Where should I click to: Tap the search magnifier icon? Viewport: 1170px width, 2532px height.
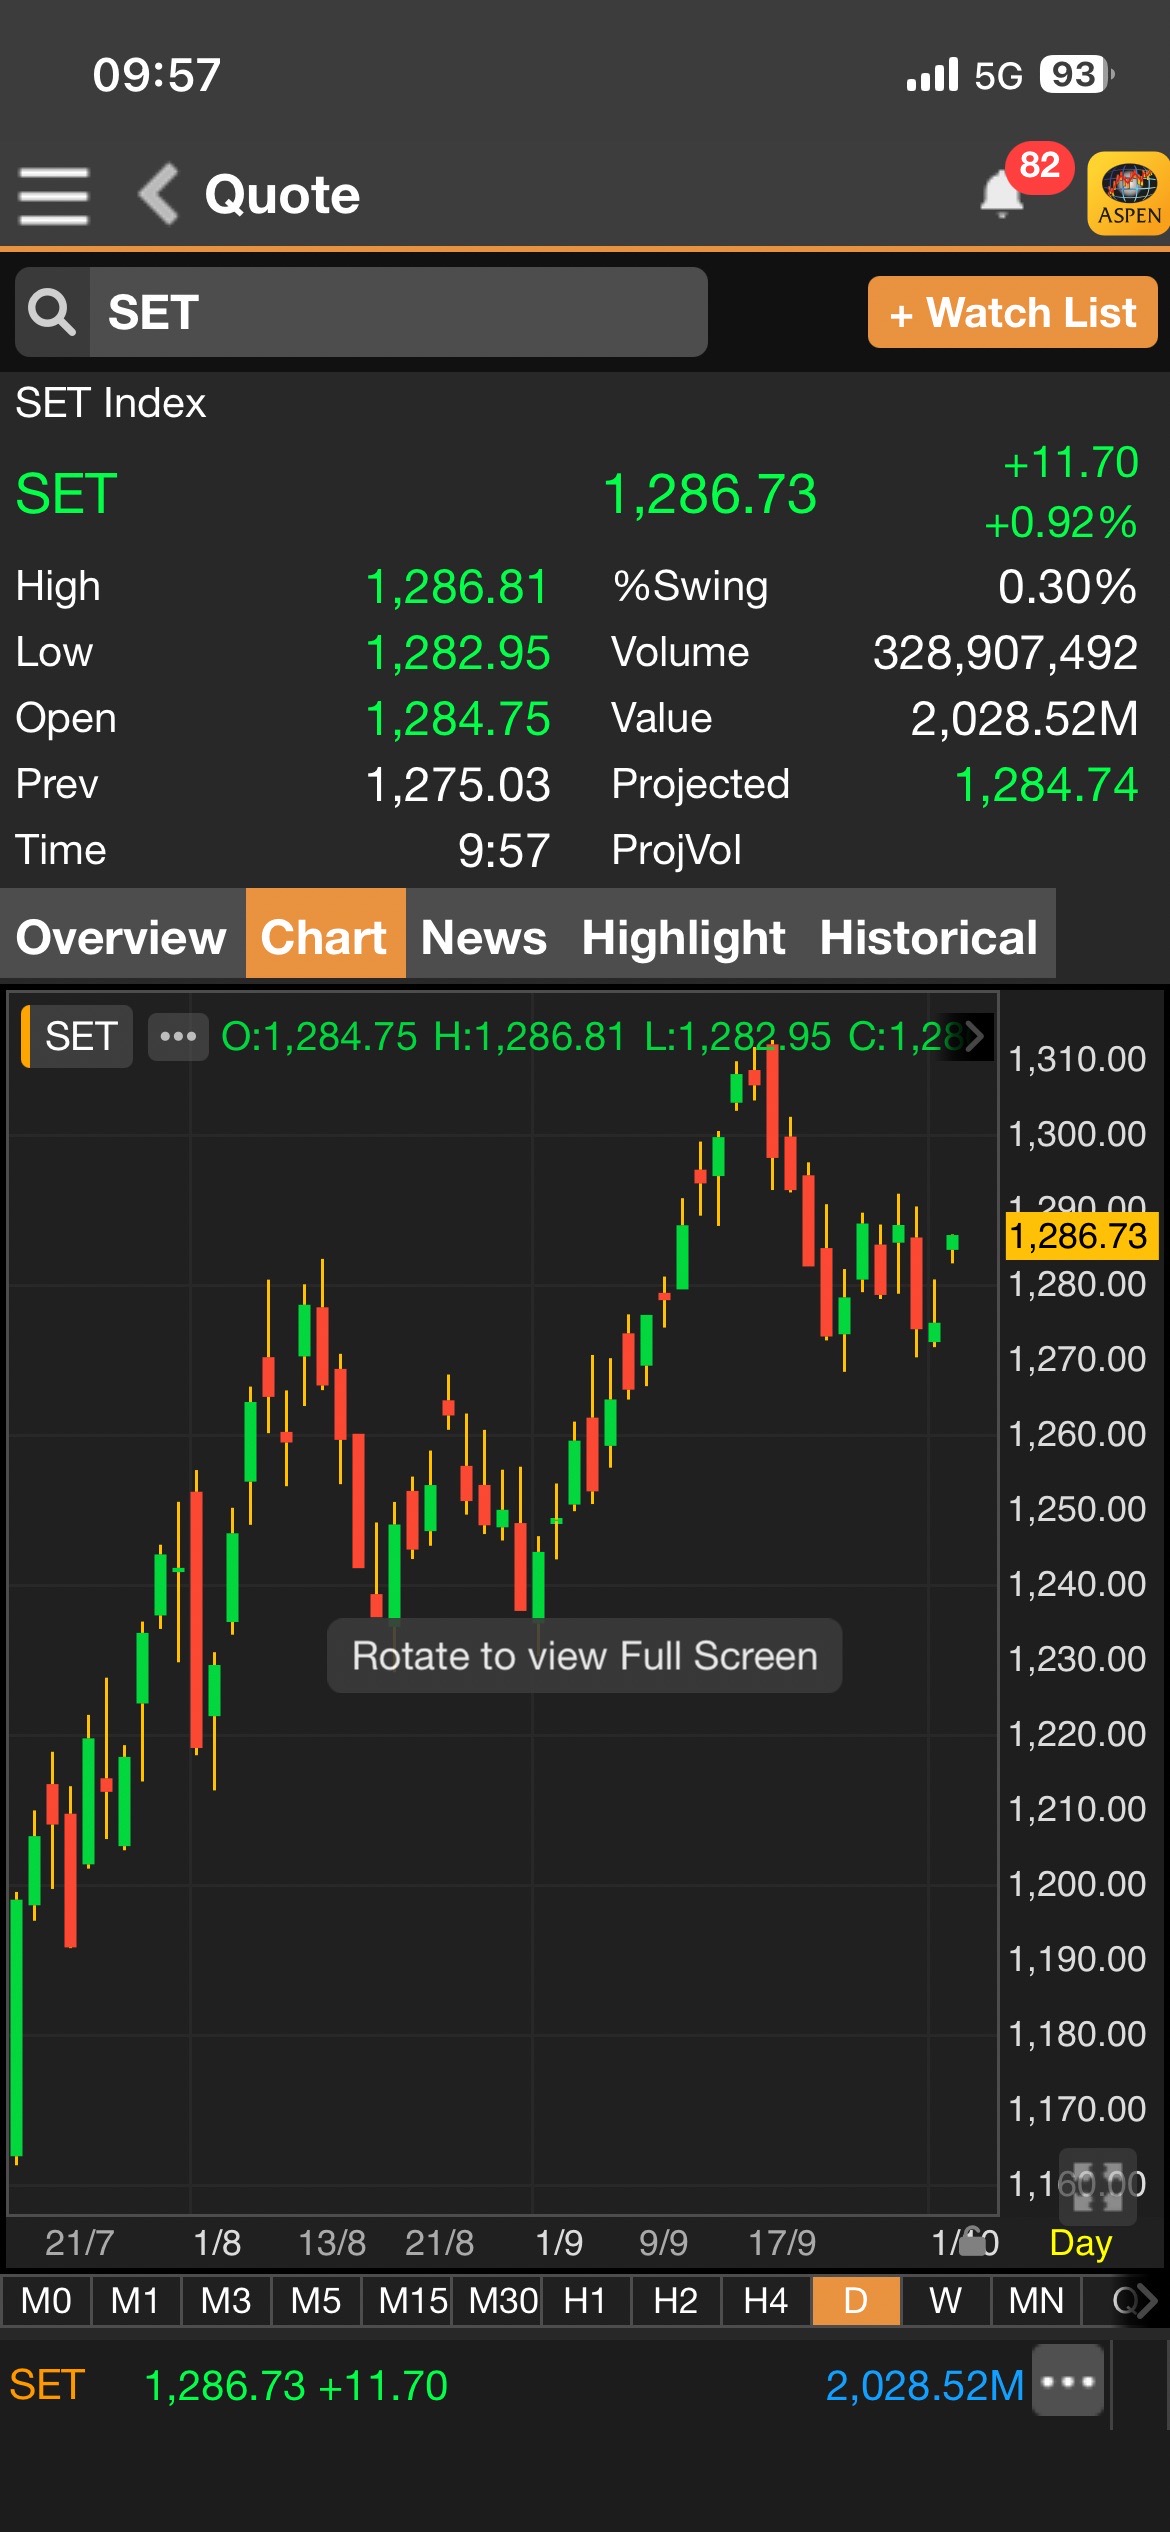tap(52, 312)
